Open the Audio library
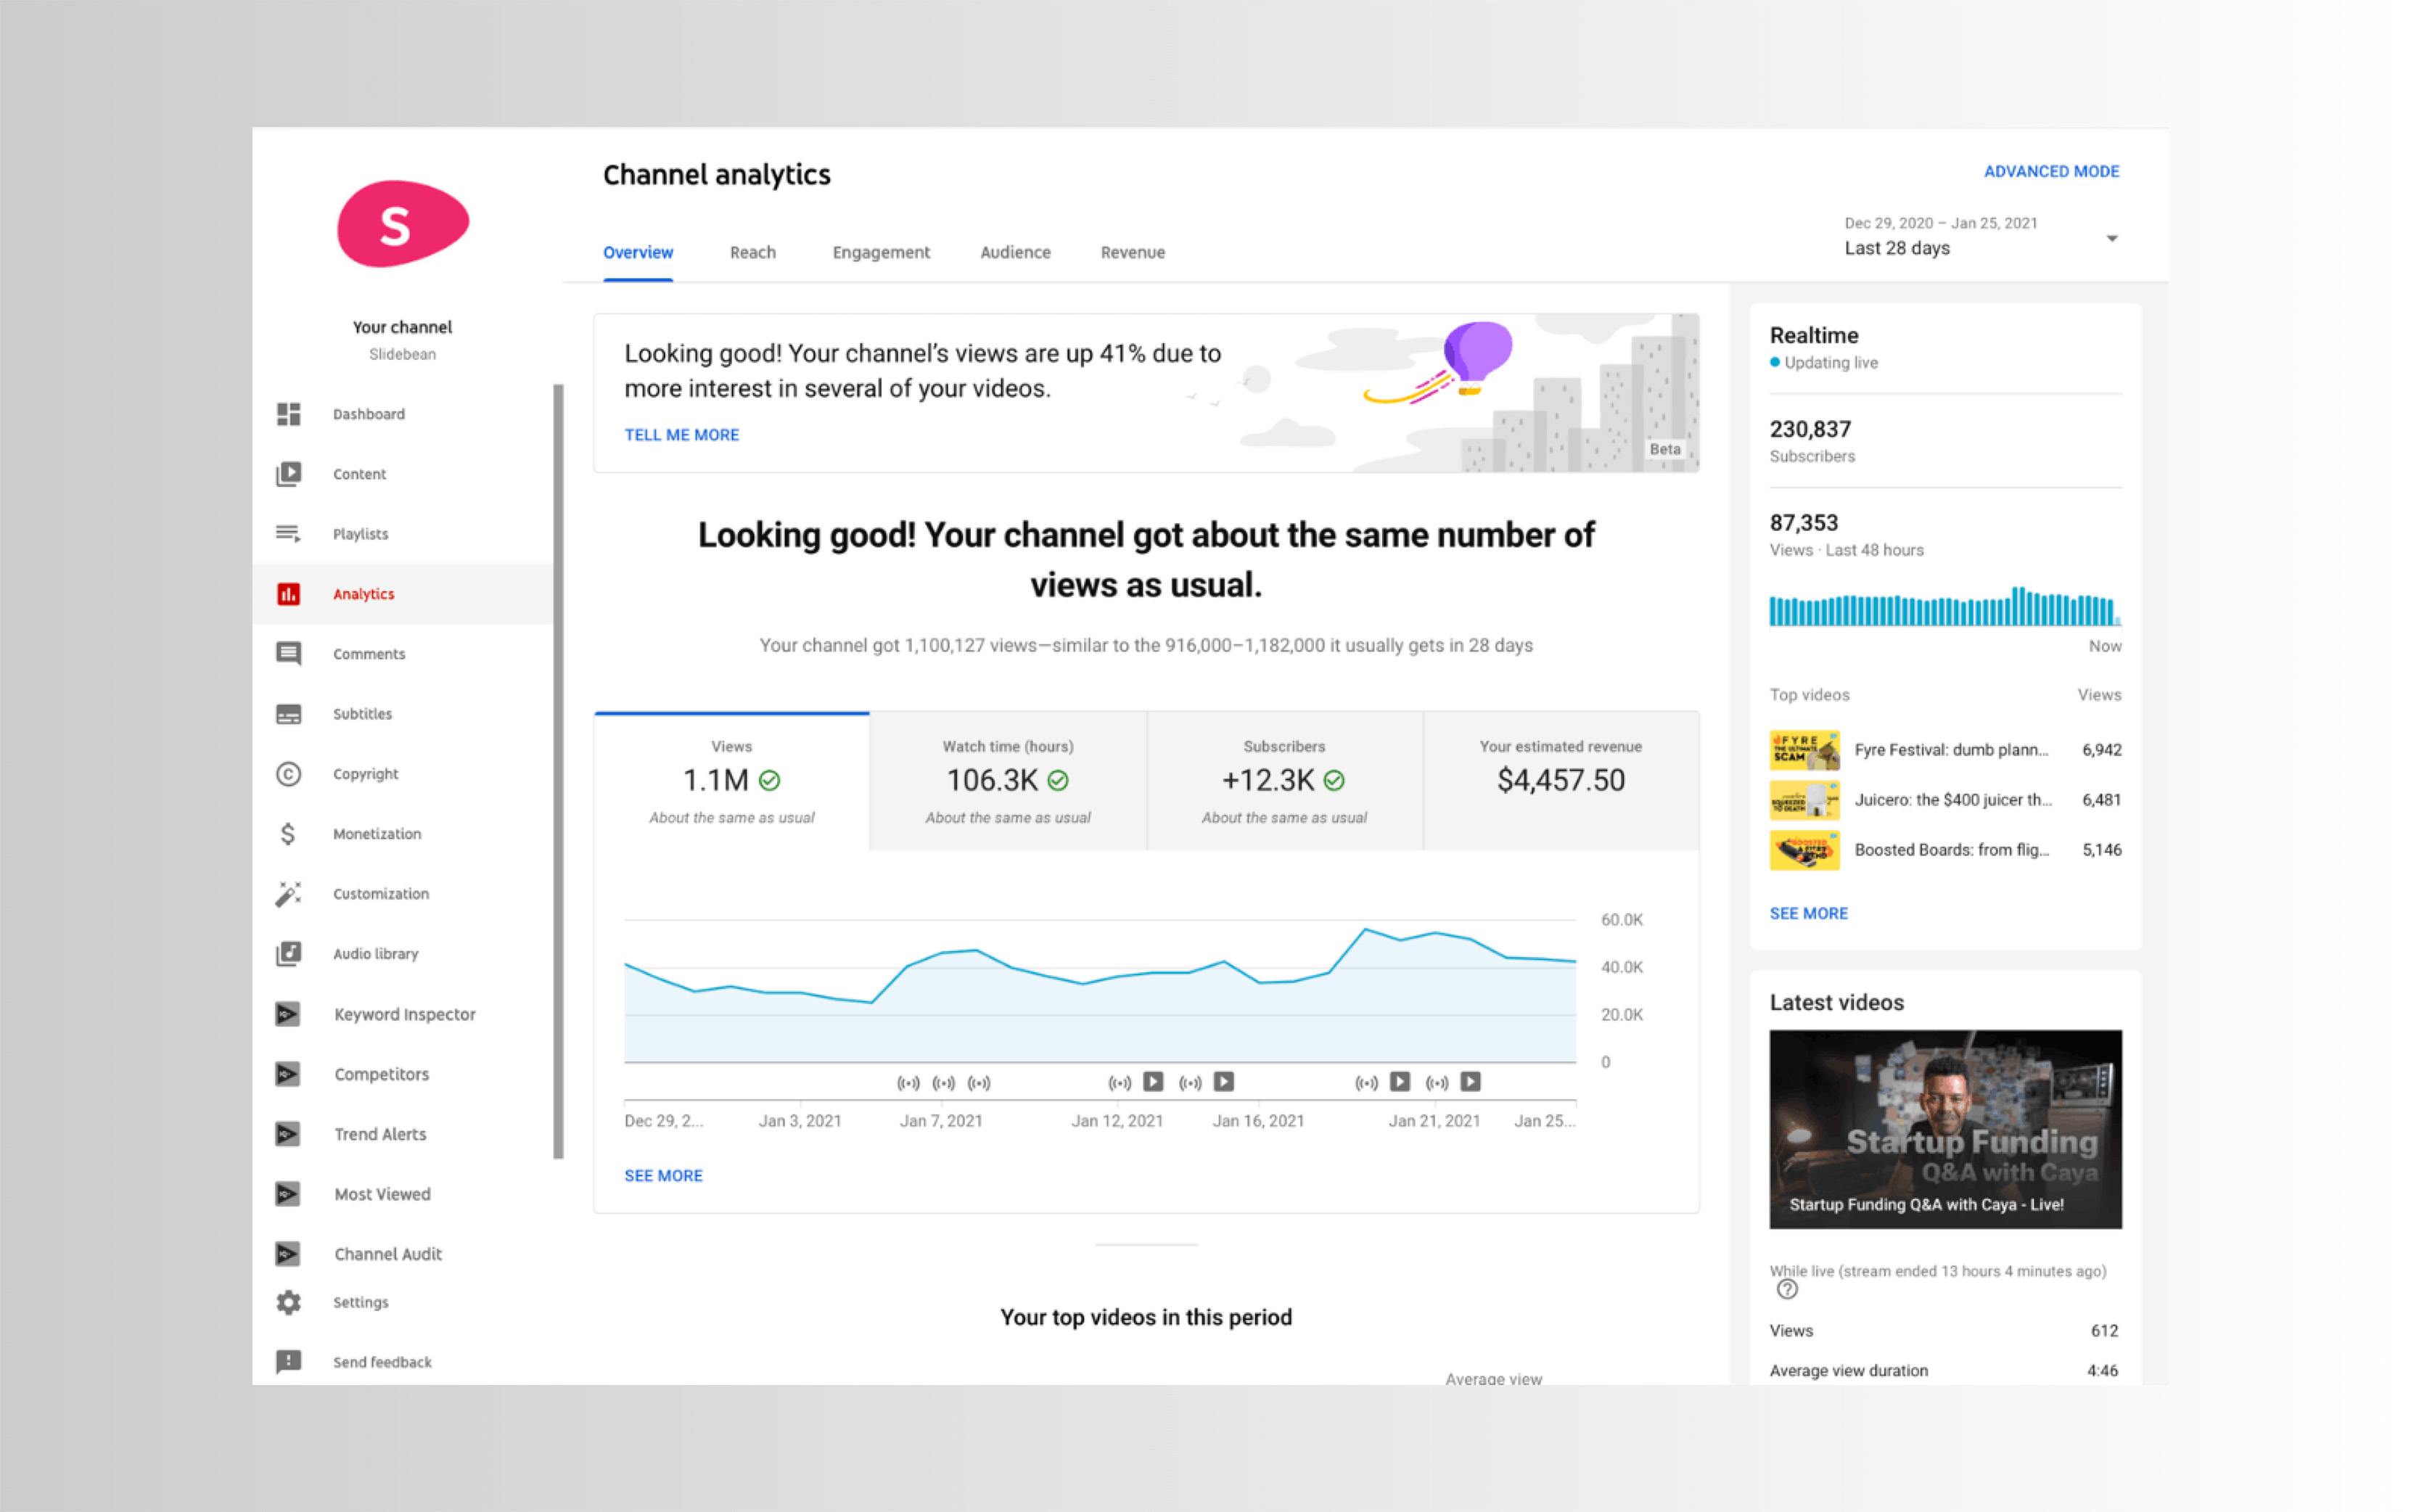The height and width of the screenshot is (1512, 2419). [375, 953]
